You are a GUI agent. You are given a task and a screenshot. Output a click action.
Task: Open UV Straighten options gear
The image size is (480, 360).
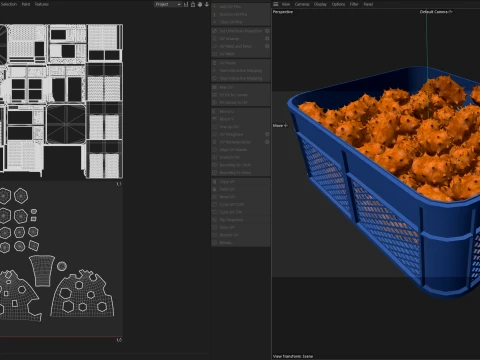click(x=267, y=134)
